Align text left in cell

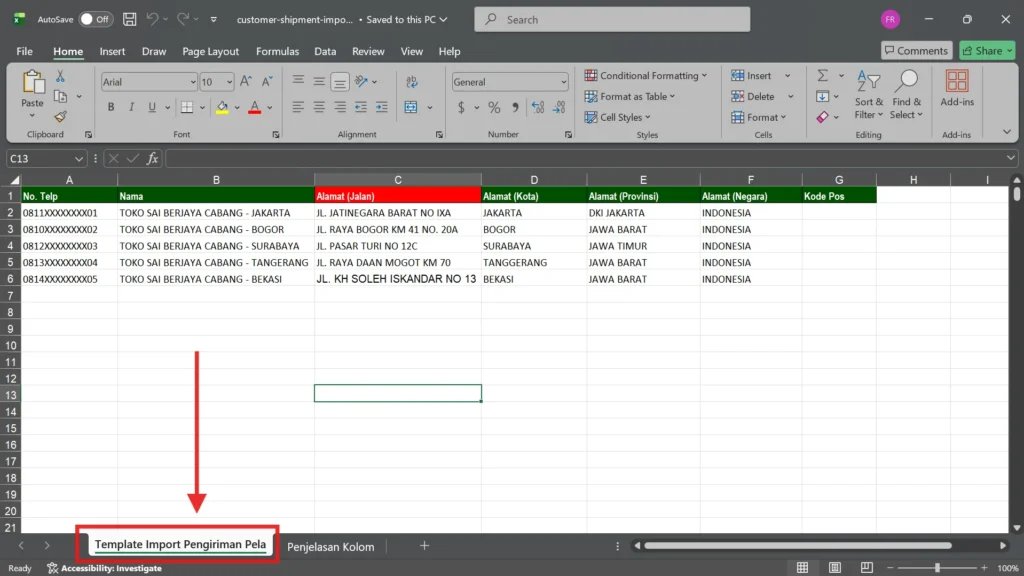(298, 107)
